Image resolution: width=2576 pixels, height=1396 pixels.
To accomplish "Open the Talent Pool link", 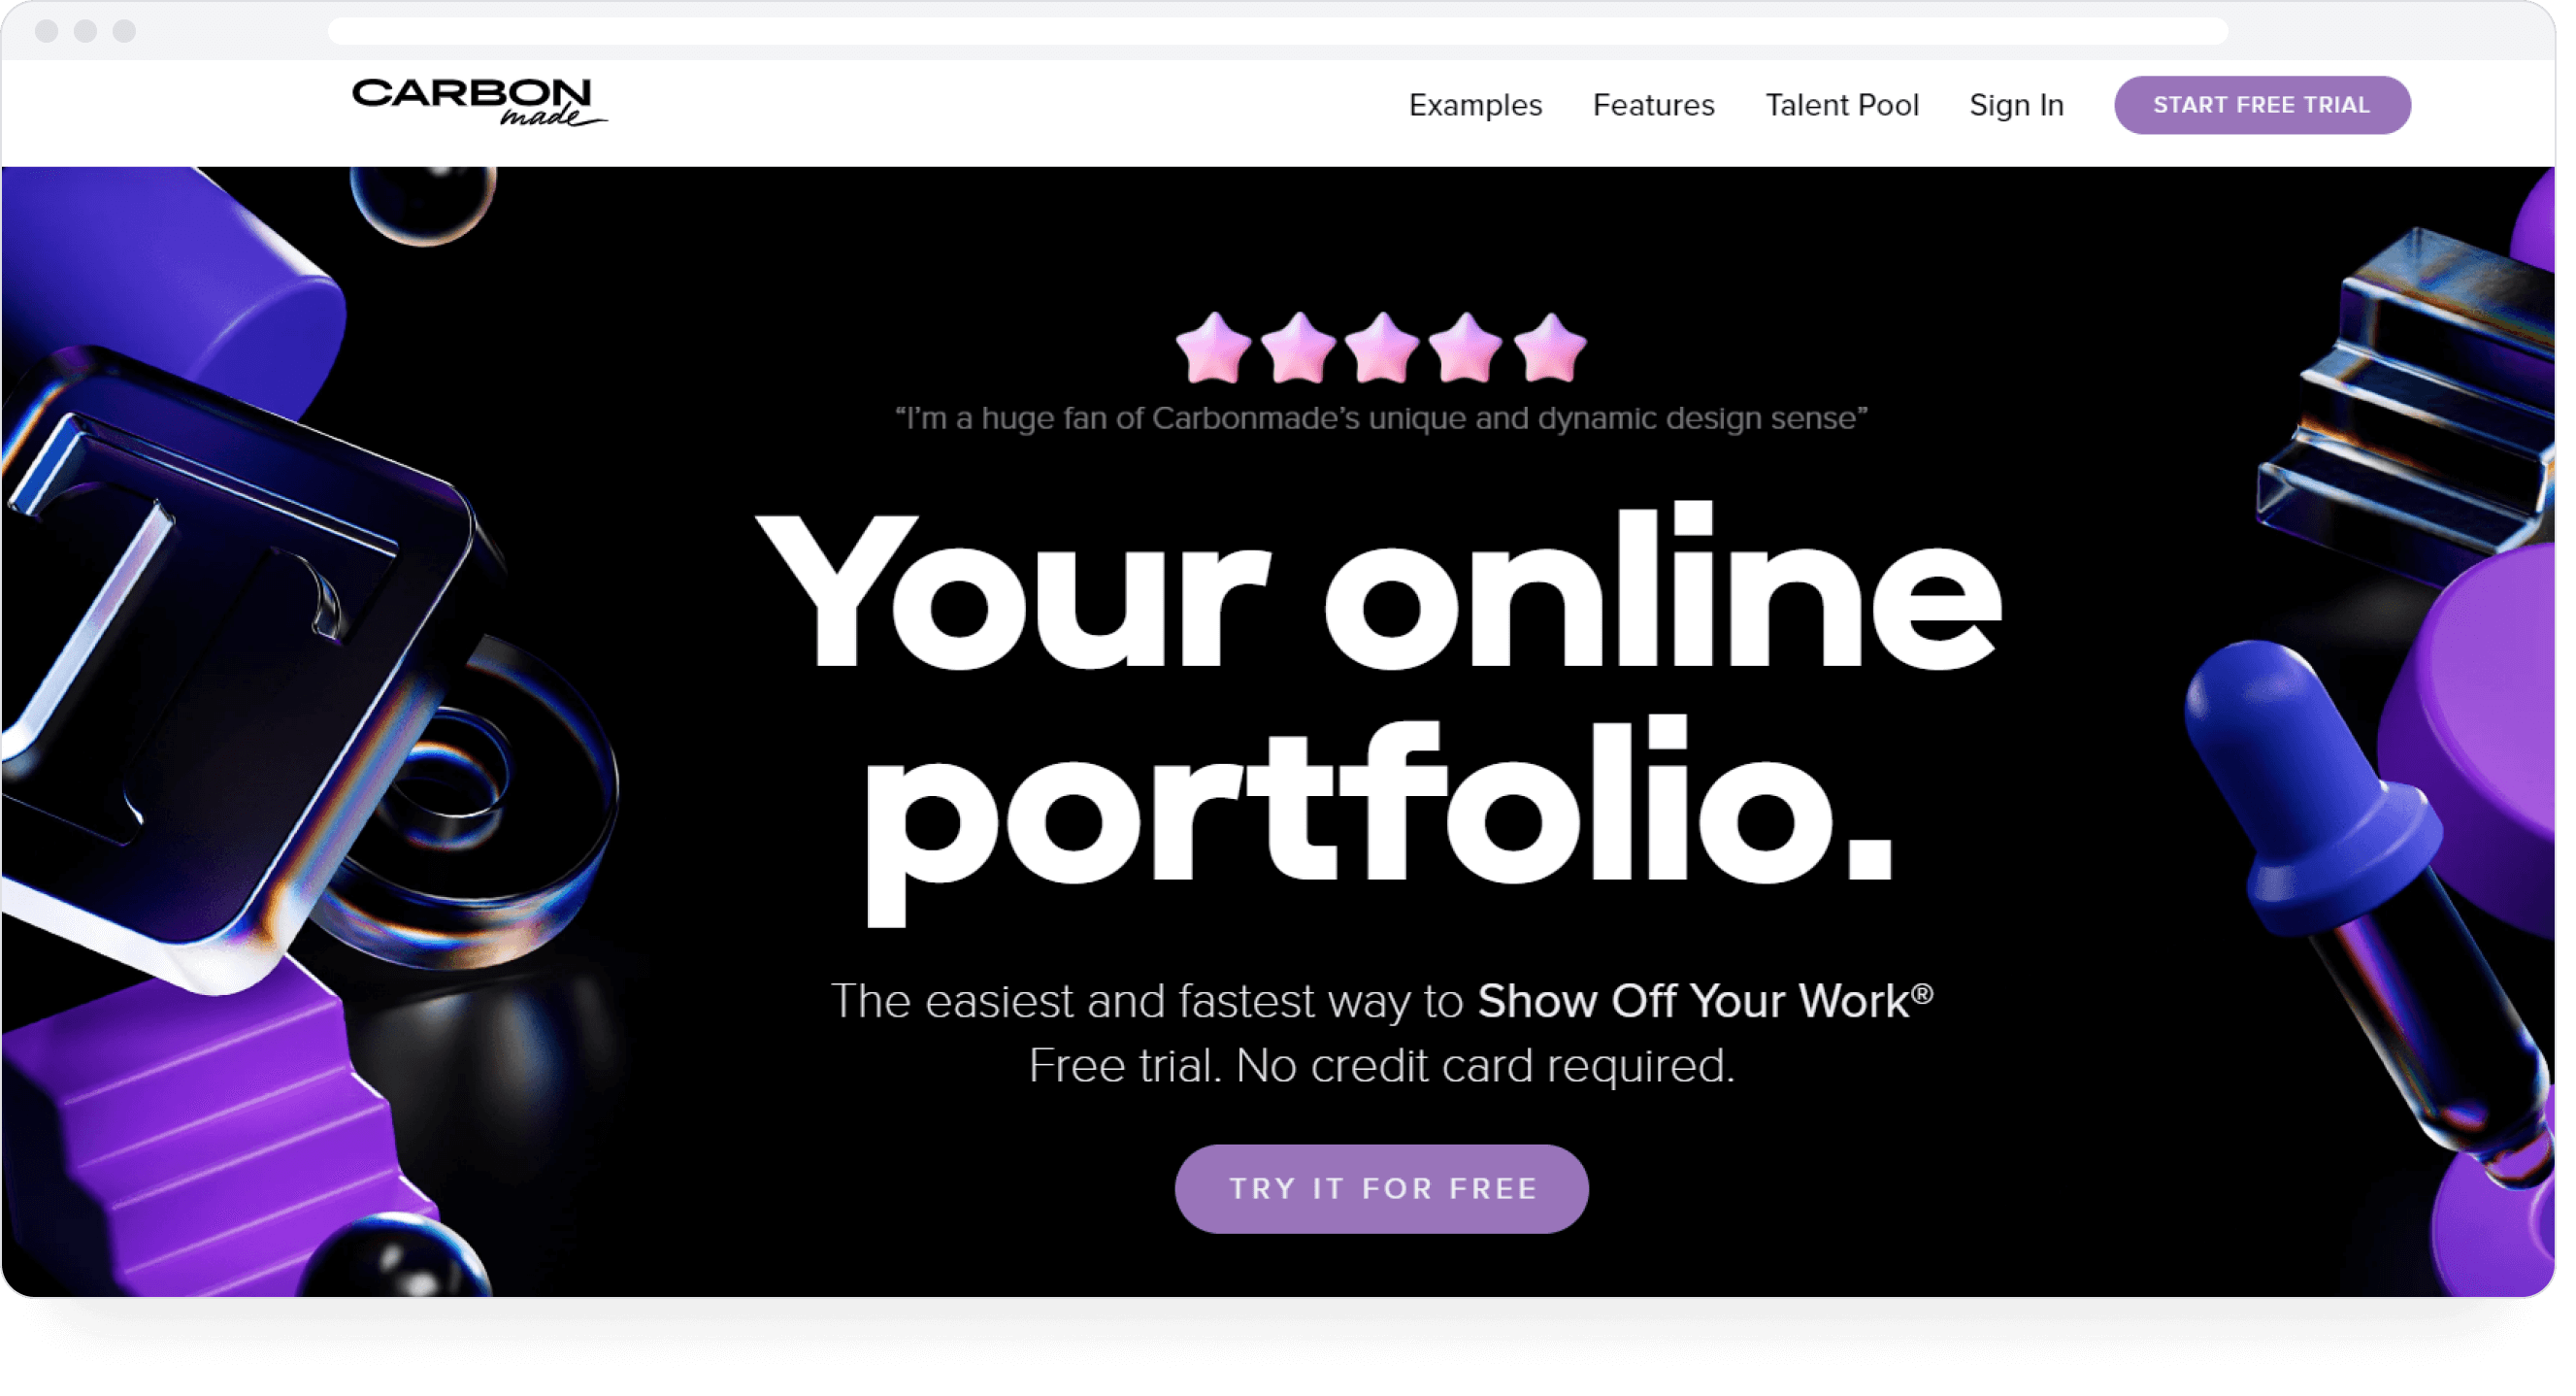I will point(1841,105).
